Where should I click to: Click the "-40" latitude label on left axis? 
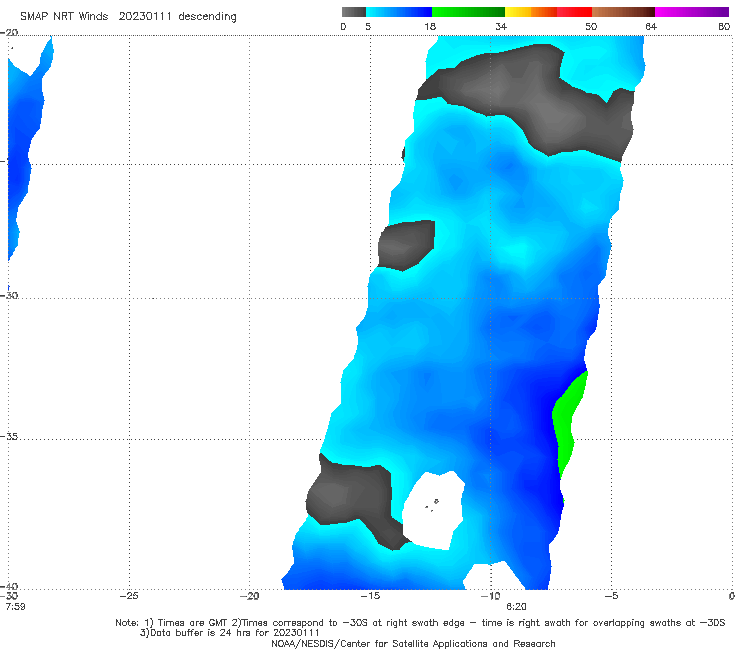[9, 586]
